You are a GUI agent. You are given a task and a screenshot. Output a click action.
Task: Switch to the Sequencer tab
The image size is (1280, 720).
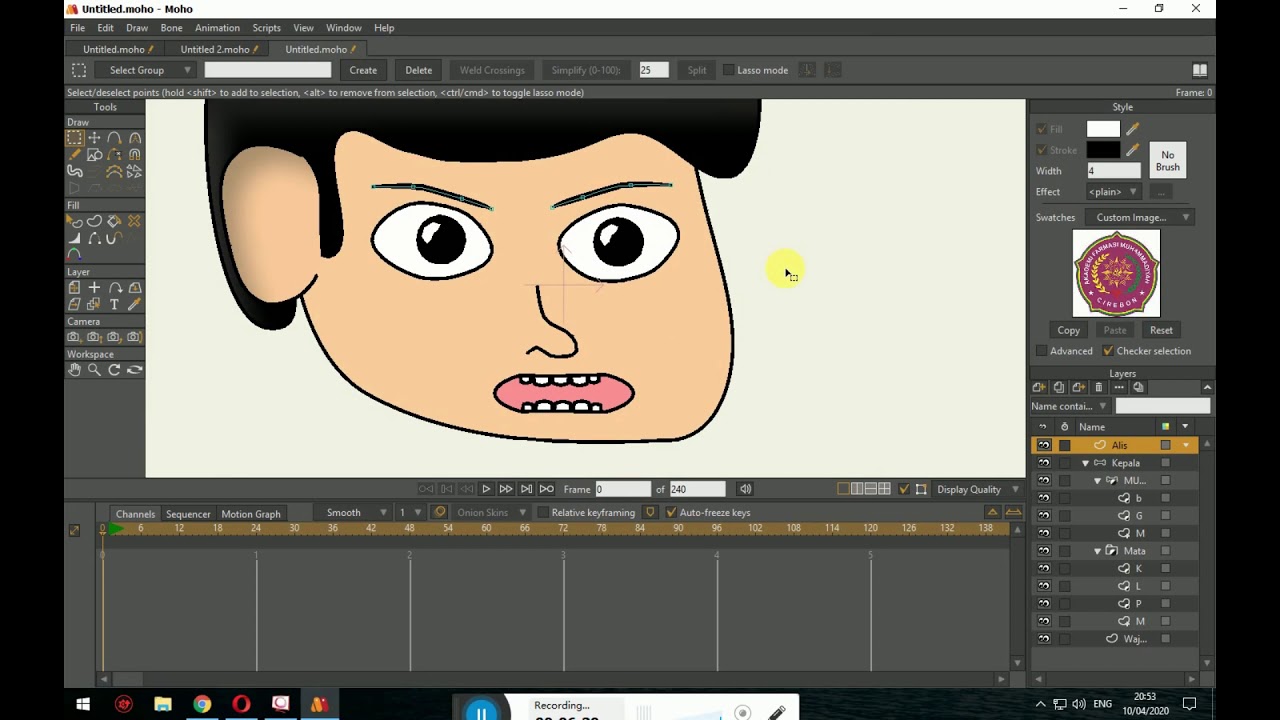[188, 514]
